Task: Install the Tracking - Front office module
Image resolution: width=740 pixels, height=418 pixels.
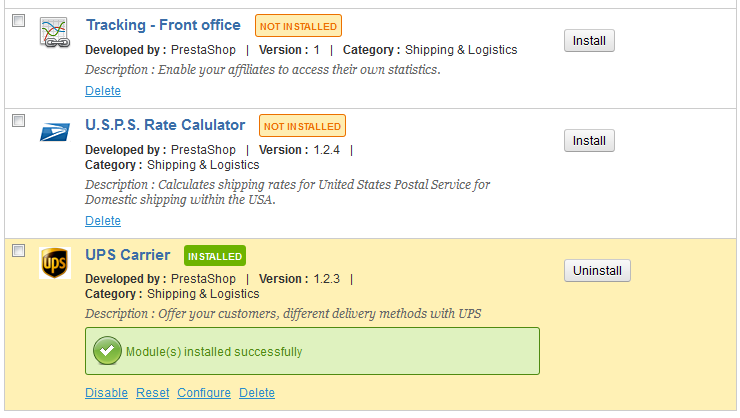Action: click(x=589, y=41)
